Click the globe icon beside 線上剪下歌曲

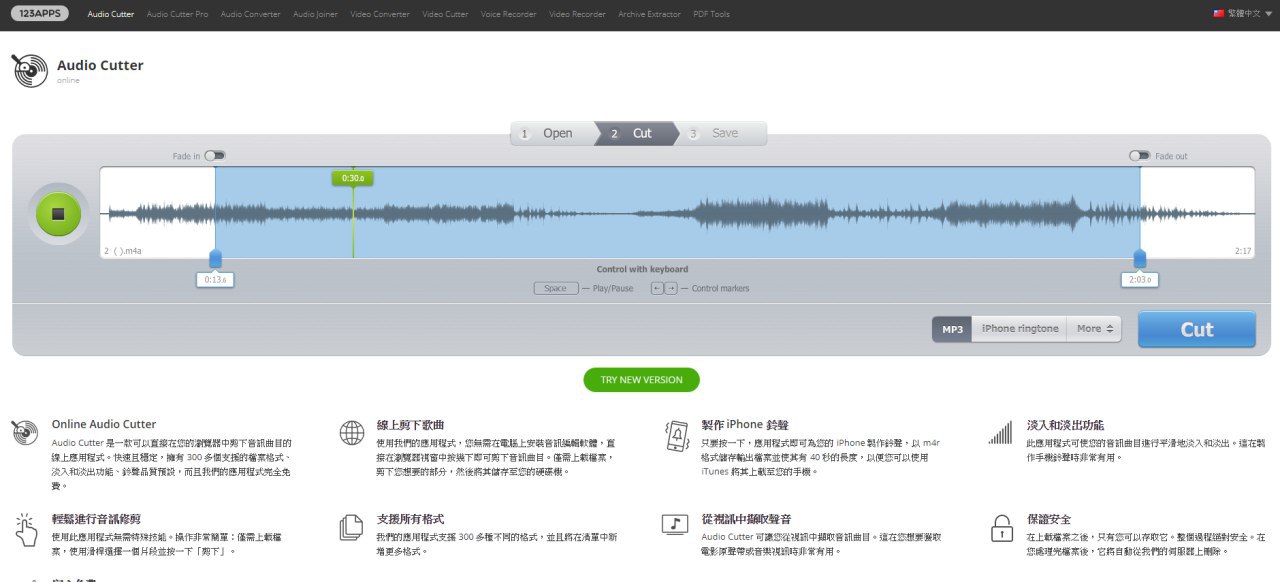pyautogui.click(x=352, y=433)
